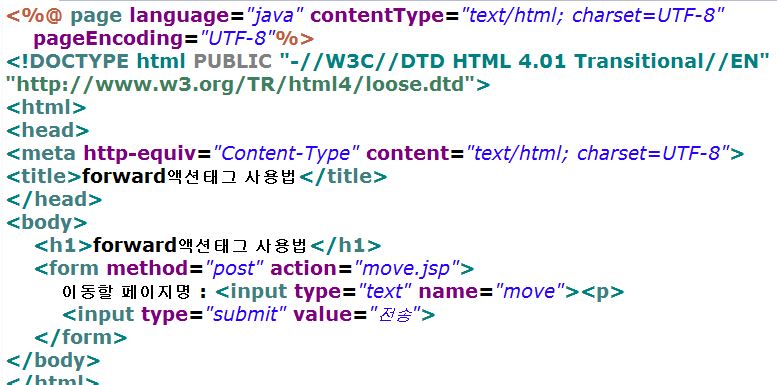Click the opening <h1> tag
Image resolution: width=777 pixels, height=385 pixels.
[x=63, y=245]
